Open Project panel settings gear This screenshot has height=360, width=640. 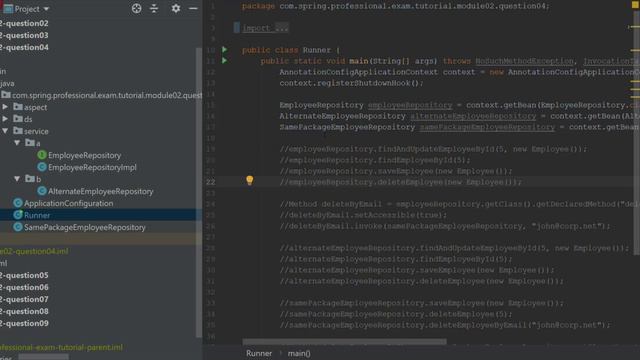coord(176,9)
